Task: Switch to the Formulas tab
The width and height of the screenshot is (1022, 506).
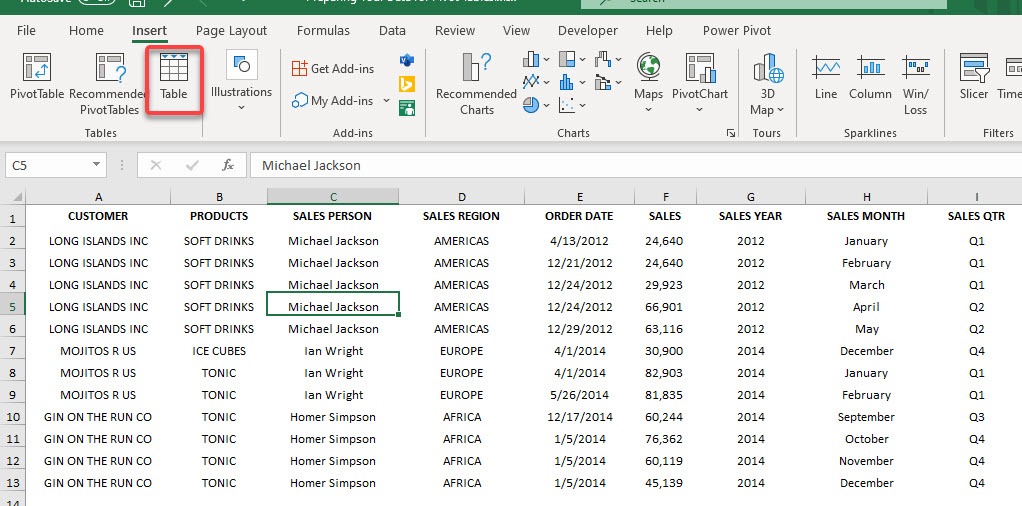Action: click(x=323, y=31)
